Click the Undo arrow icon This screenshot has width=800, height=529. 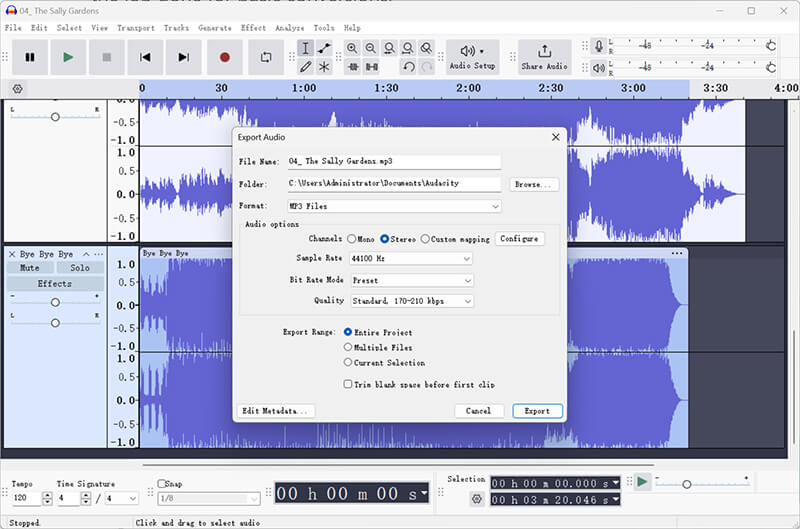pos(409,67)
